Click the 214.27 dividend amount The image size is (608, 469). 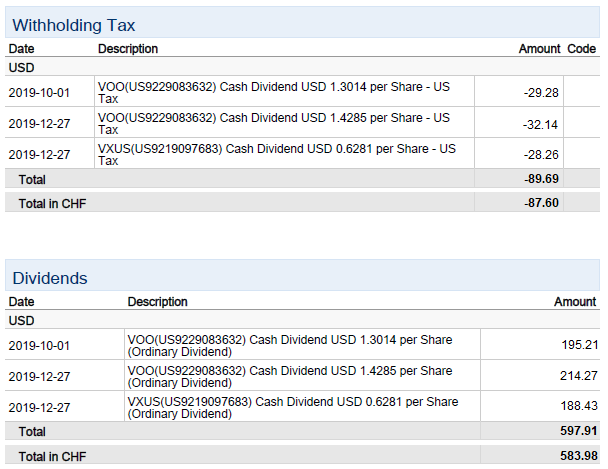point(579,375)
